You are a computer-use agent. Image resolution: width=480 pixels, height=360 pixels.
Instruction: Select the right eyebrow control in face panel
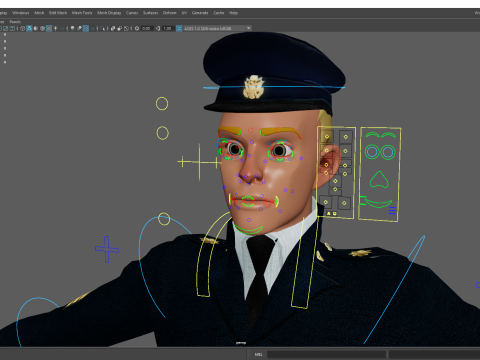(x=389, y=135)
